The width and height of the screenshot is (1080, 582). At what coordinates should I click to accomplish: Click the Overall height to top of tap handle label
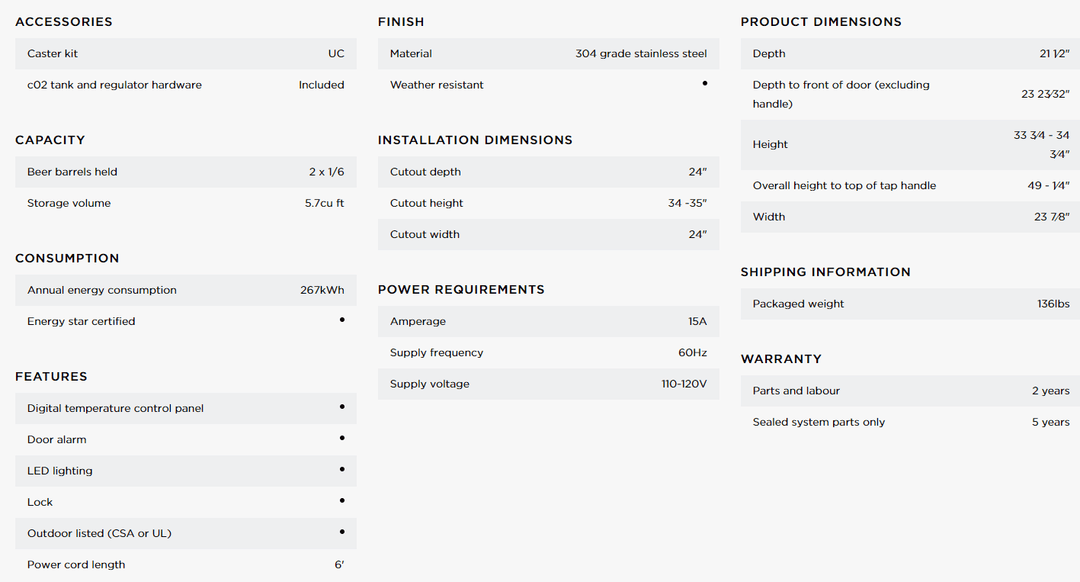click(844, 186)
